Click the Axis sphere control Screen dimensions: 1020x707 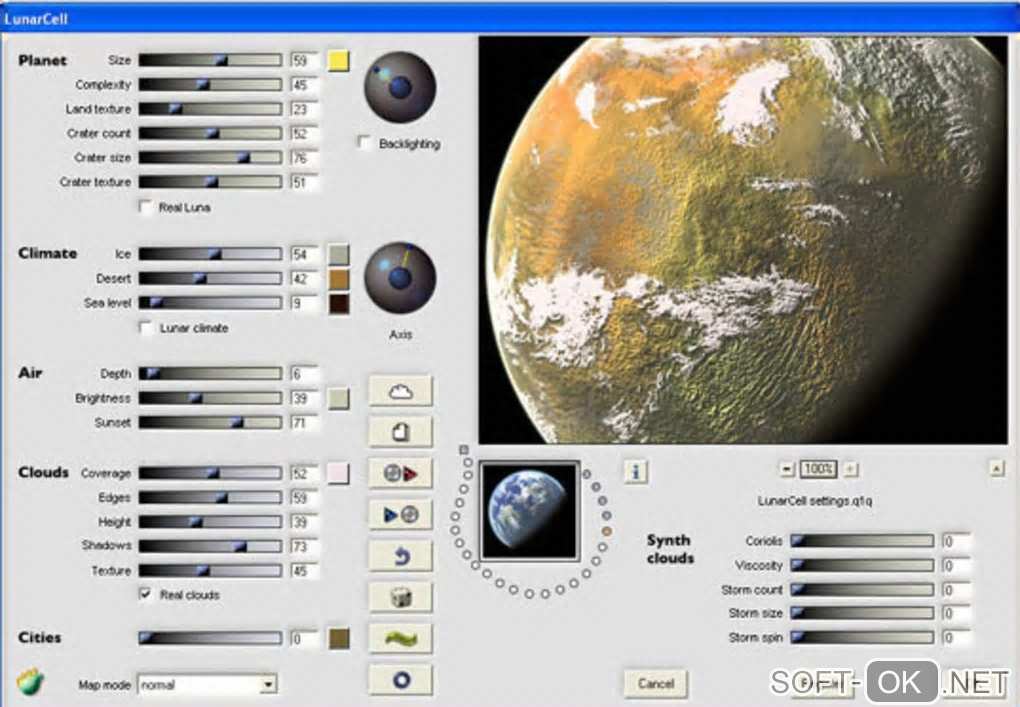point(399,278)
